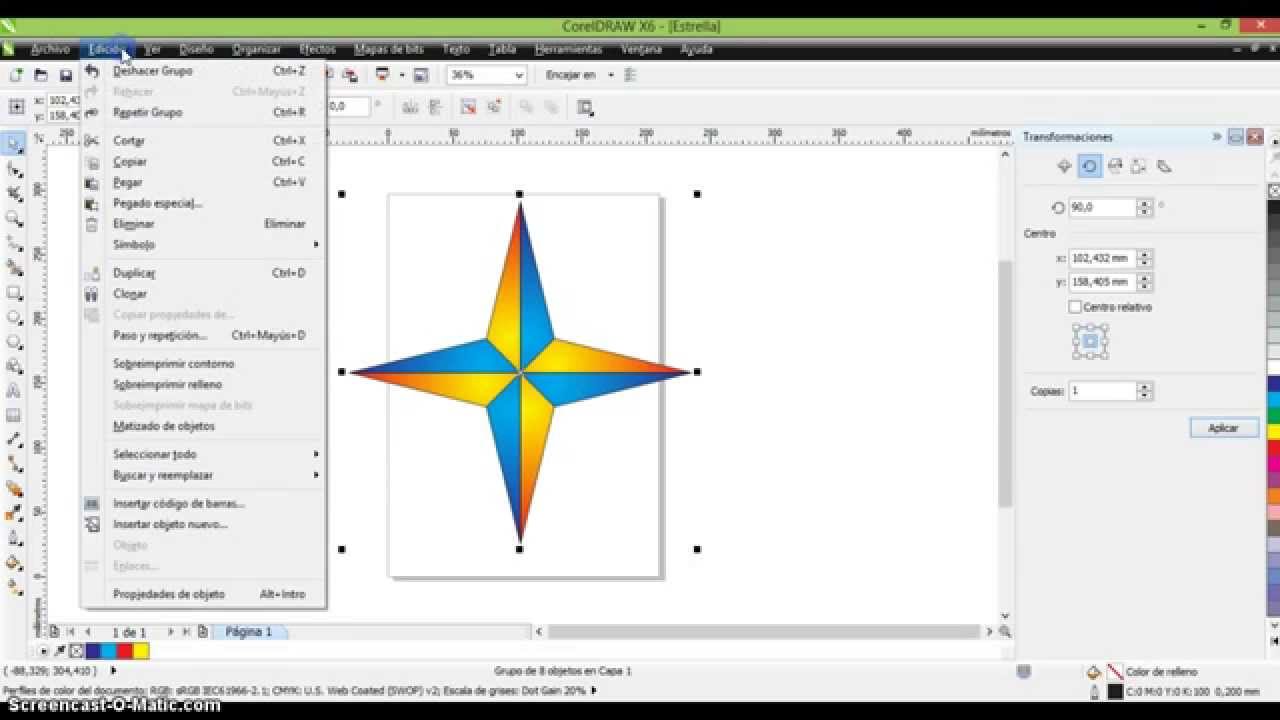1280x720 pixels.
Task: Open the zoom level 36% dropdown
Action: 519,75
